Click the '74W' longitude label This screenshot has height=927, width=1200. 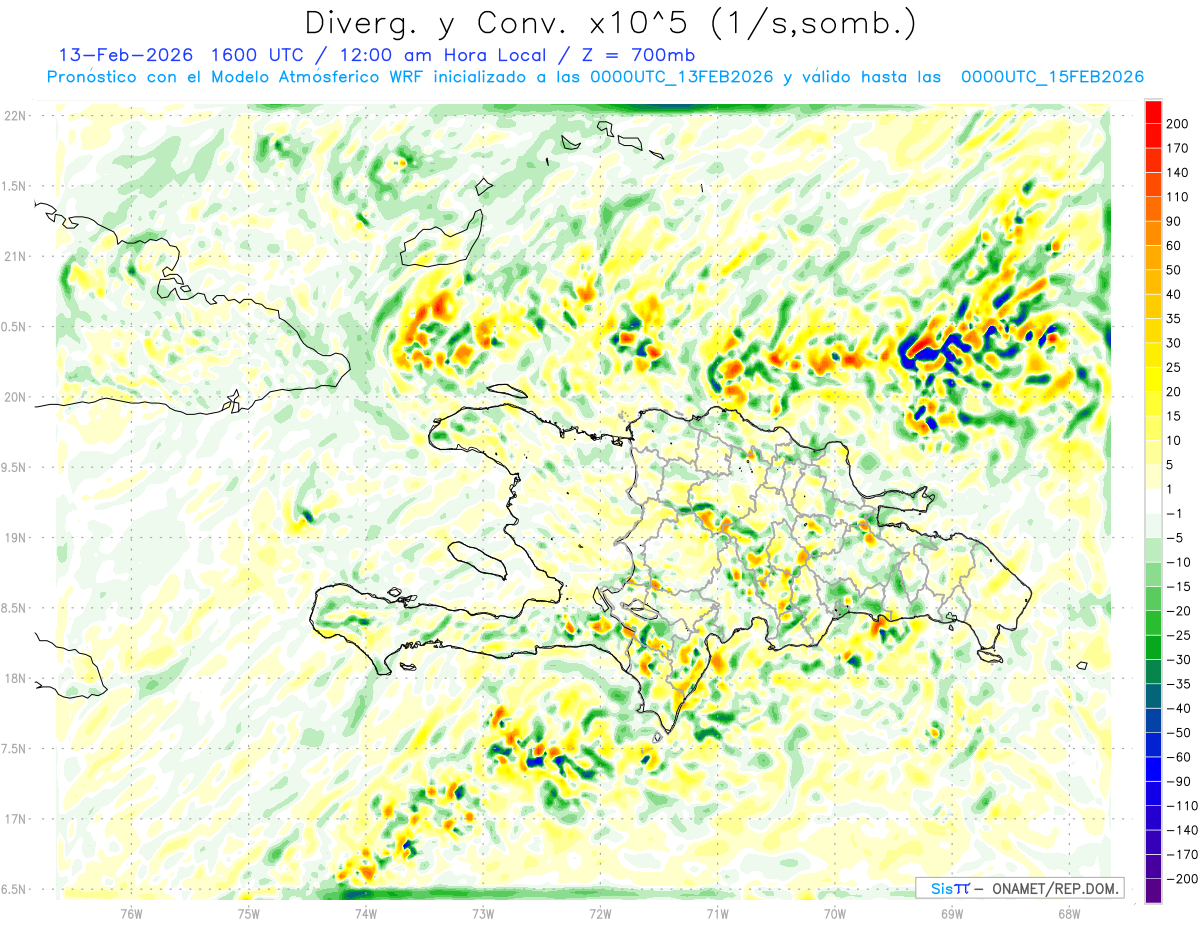click(365, 913)
